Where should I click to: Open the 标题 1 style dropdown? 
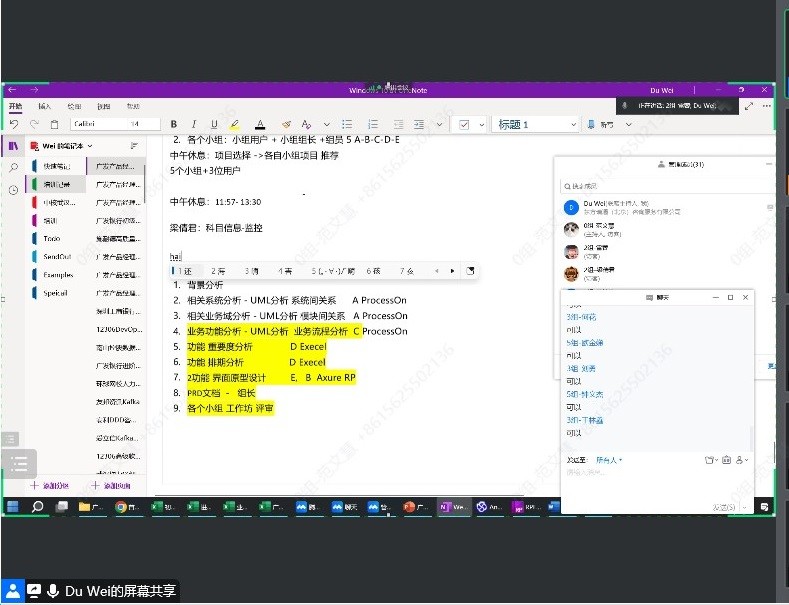[x=535, y=124]
